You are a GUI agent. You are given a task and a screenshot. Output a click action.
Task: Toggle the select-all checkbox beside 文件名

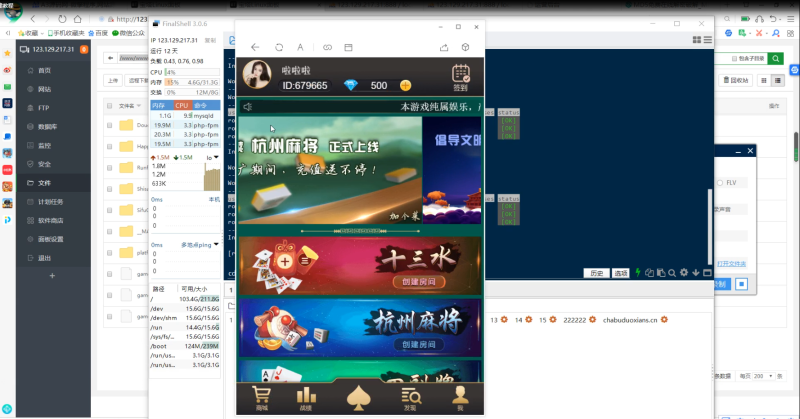coord(110,106)
